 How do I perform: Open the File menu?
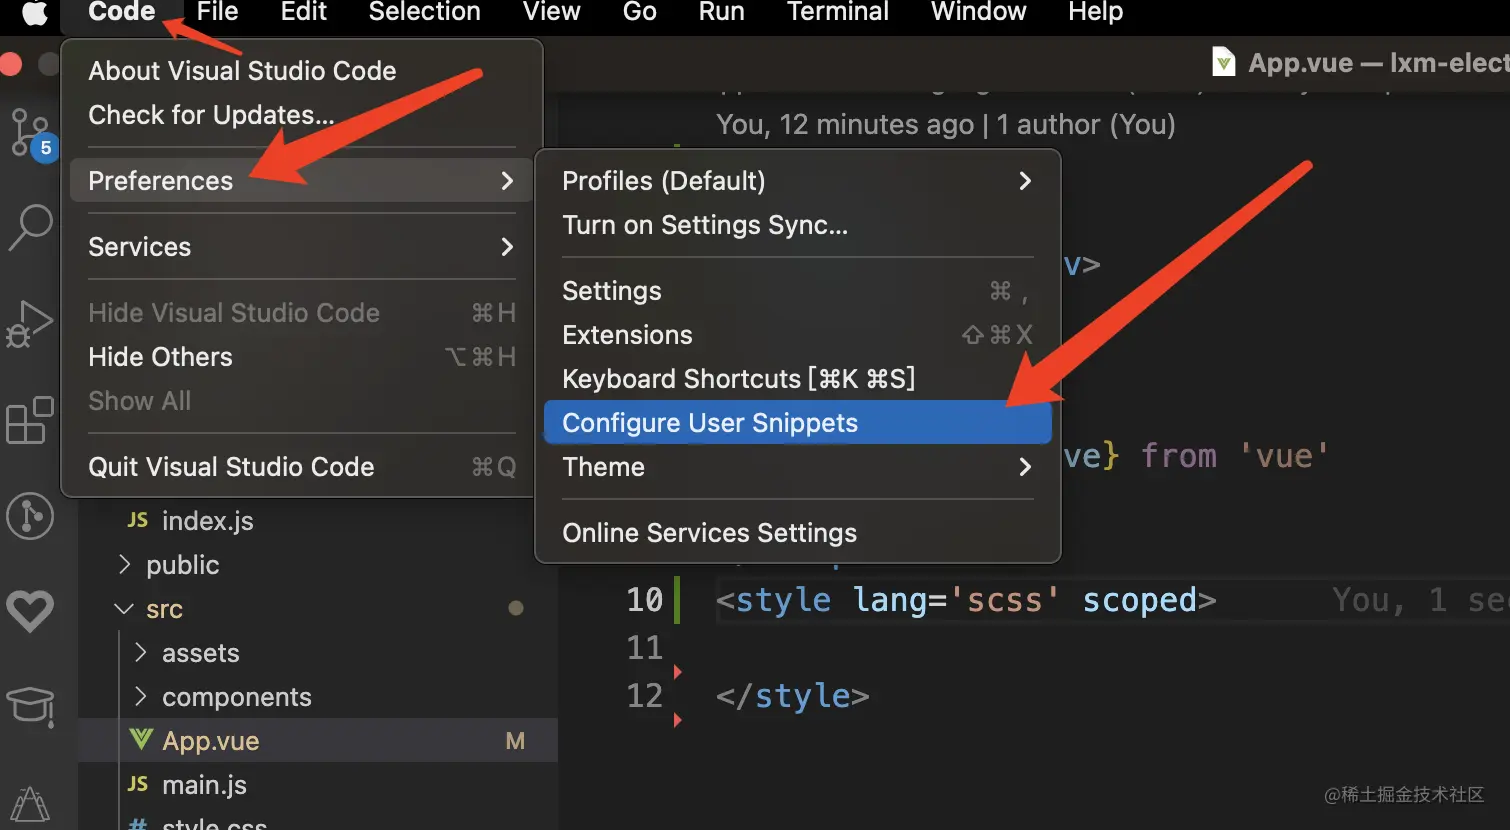(217, 12)
